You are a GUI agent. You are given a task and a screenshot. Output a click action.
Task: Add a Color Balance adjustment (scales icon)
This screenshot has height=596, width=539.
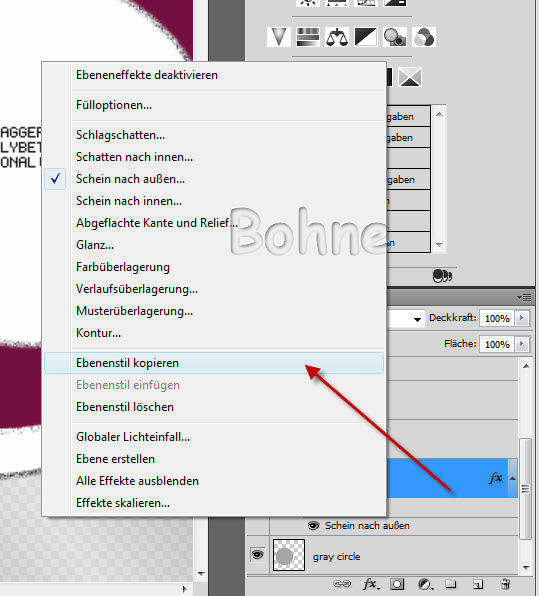point(337,37)
